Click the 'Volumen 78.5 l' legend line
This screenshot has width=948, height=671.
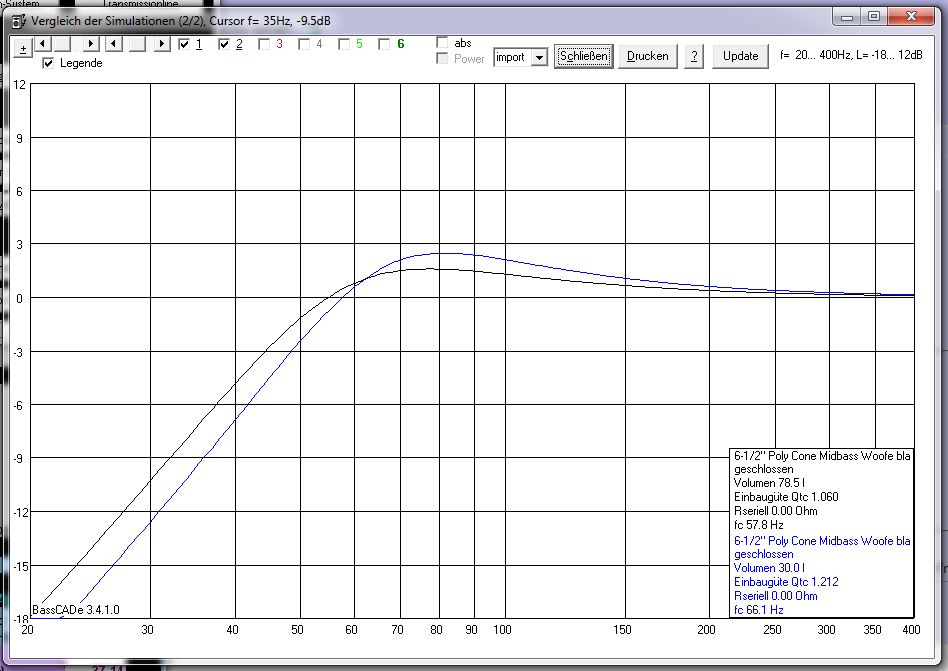click(x=769, y=483)
